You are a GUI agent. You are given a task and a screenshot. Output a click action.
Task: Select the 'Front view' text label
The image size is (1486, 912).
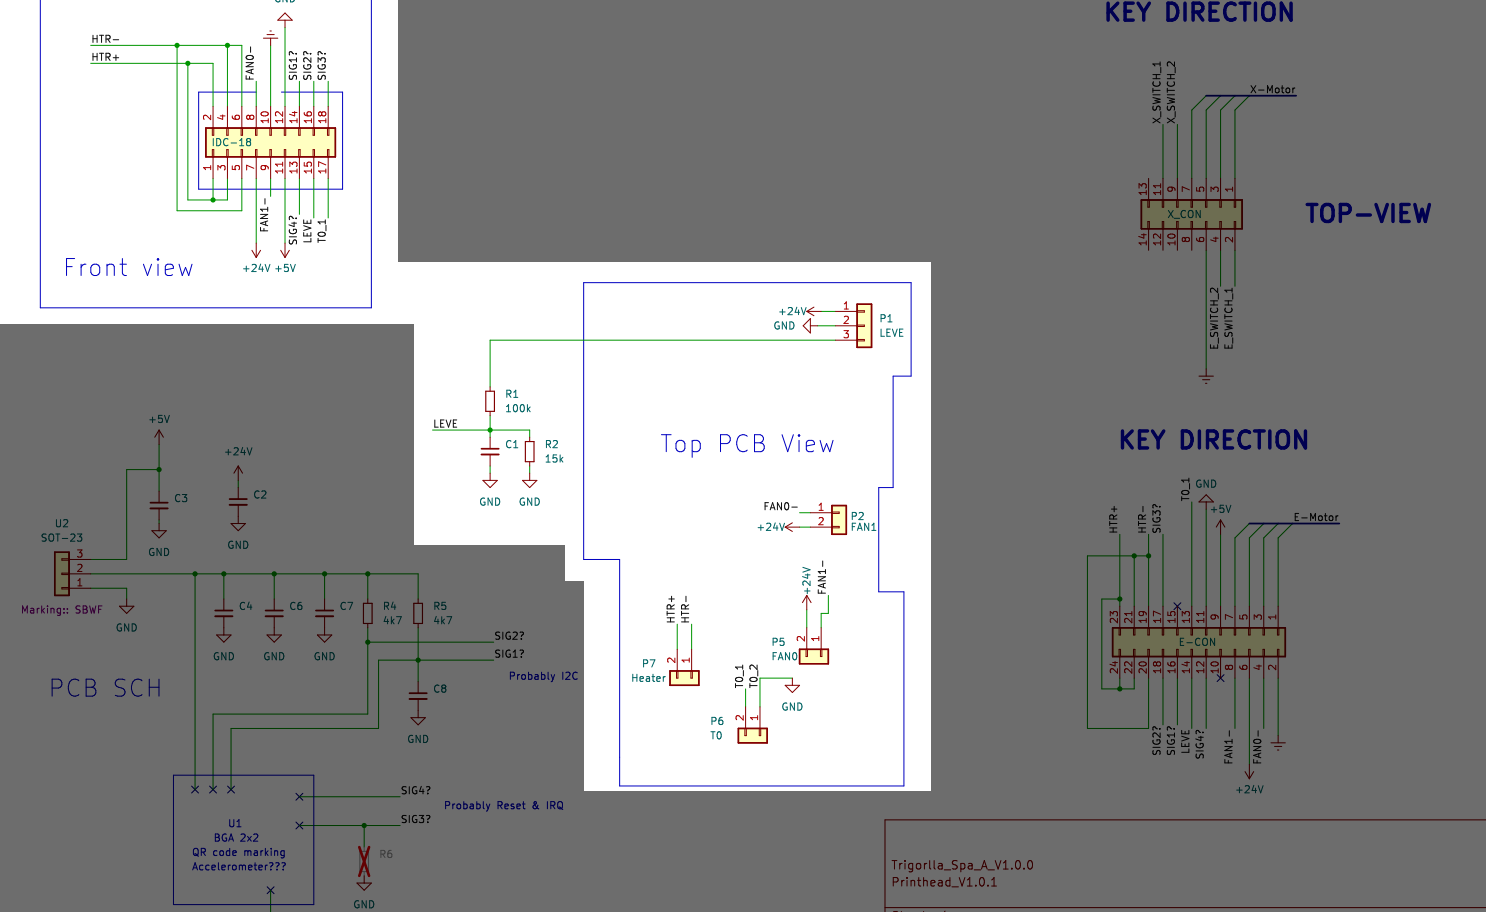[x=128, y=268]
